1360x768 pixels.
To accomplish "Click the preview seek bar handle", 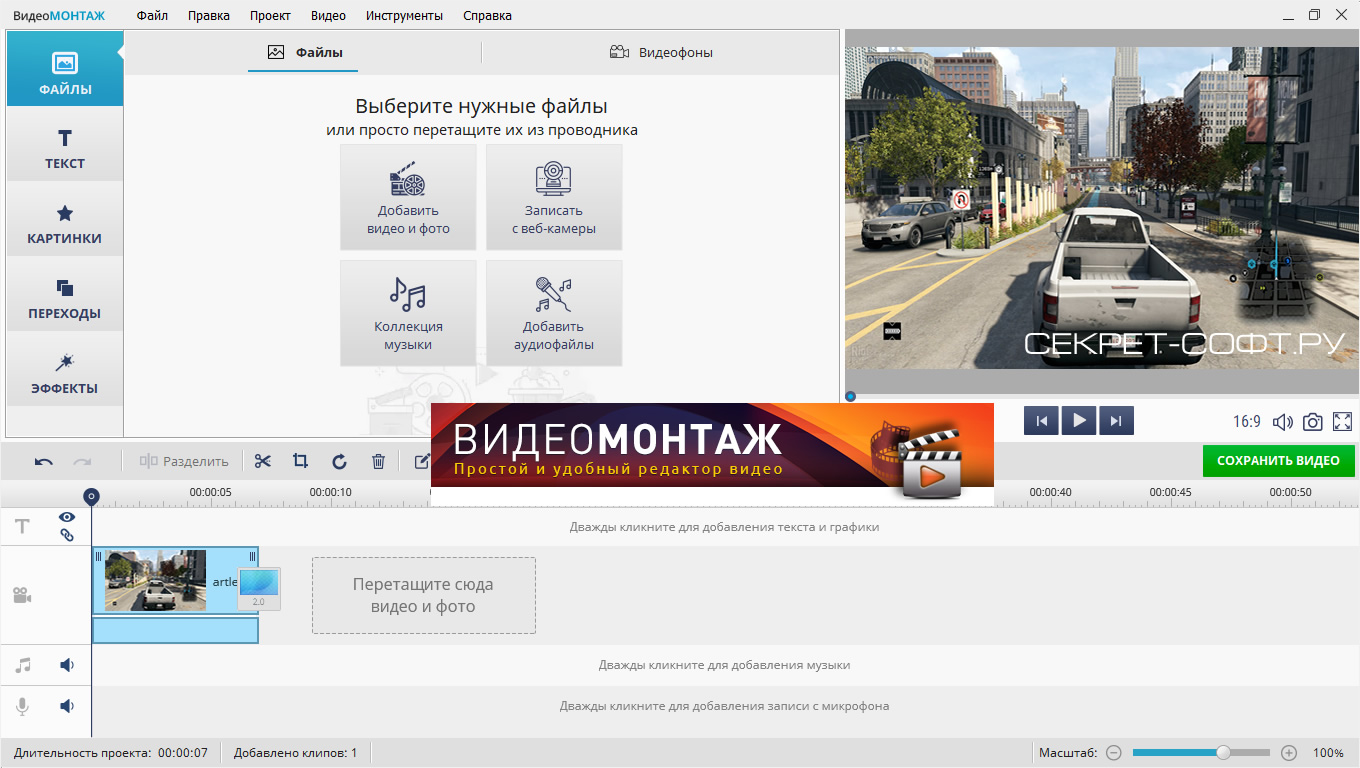I will coord(850,397).
